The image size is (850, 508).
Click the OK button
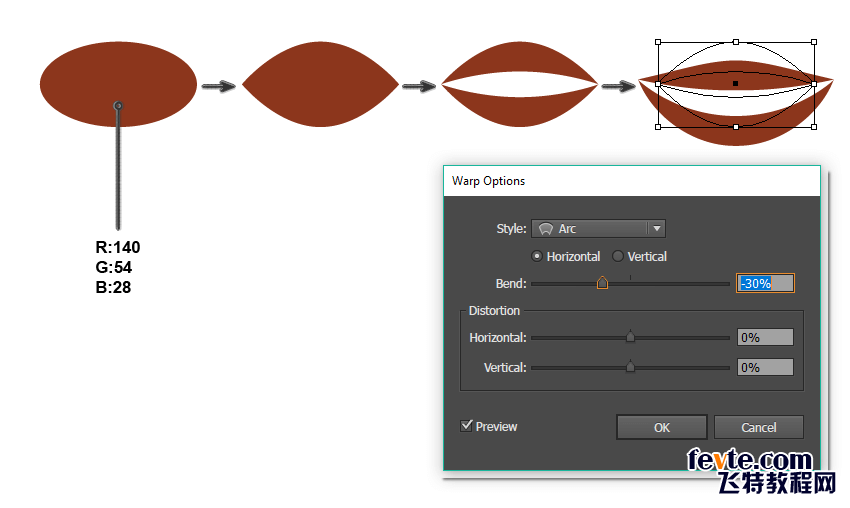click(x=661, y=427)
